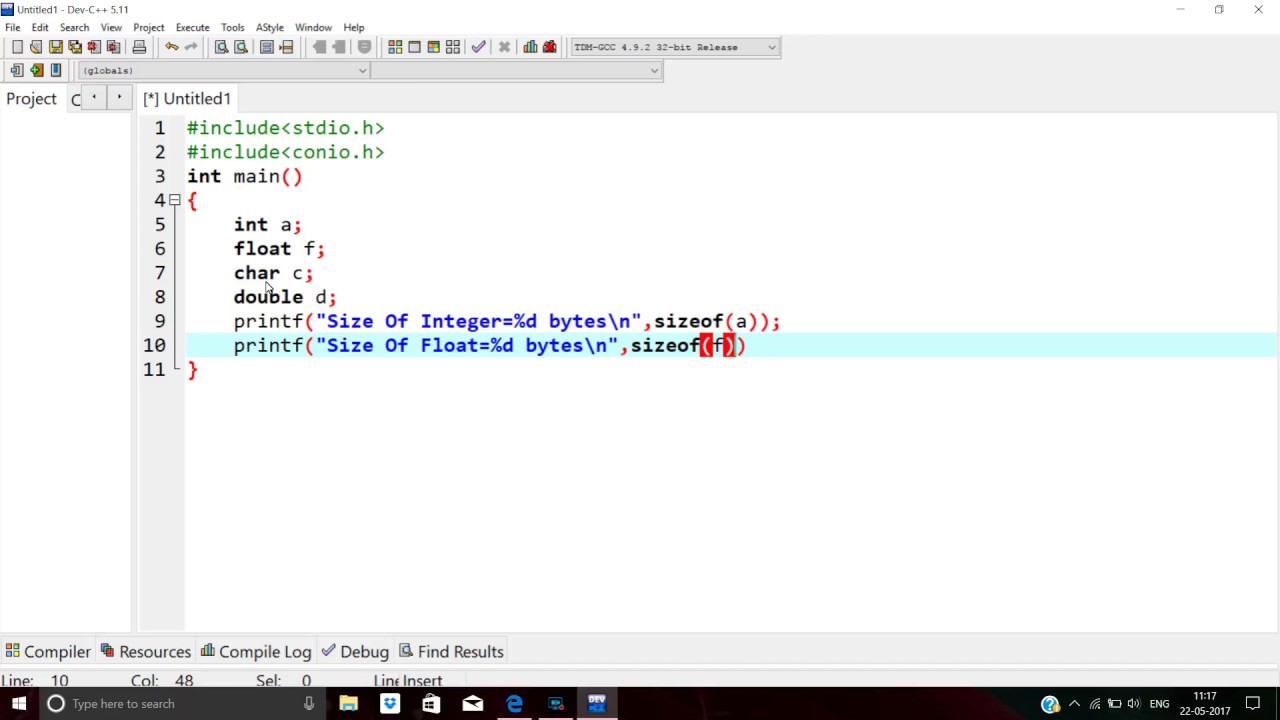Expand the function list dropdown beside globals

pyautogui.click(x=652, y=70)
